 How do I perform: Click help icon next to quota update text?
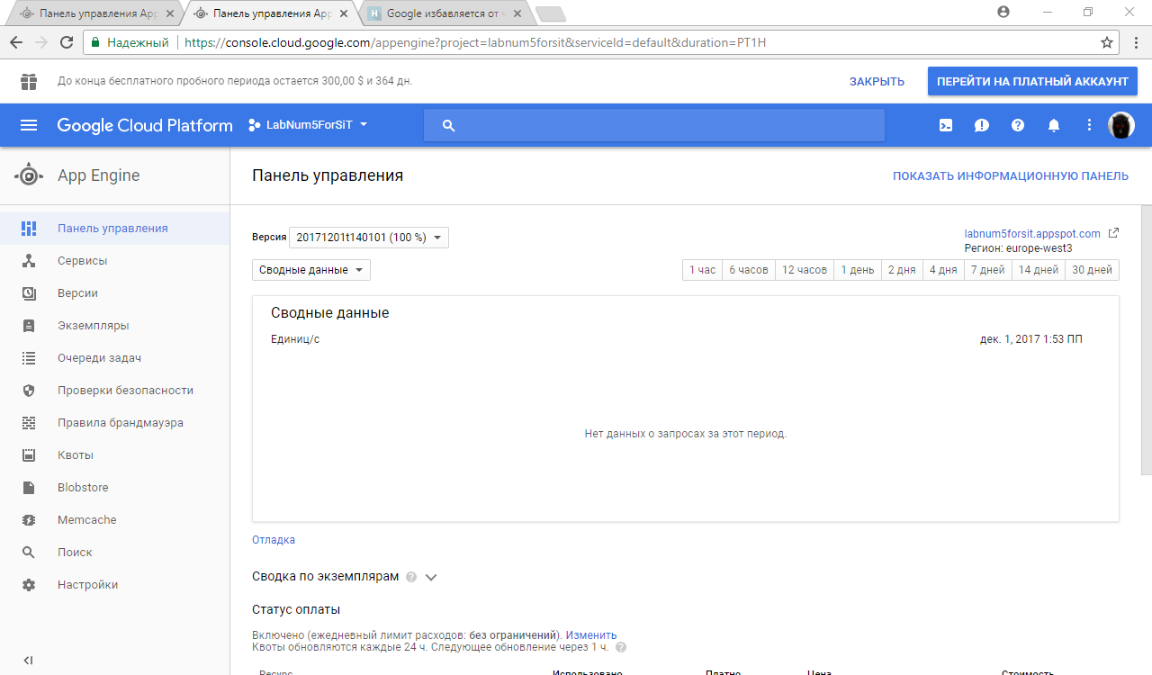point(621,647)
